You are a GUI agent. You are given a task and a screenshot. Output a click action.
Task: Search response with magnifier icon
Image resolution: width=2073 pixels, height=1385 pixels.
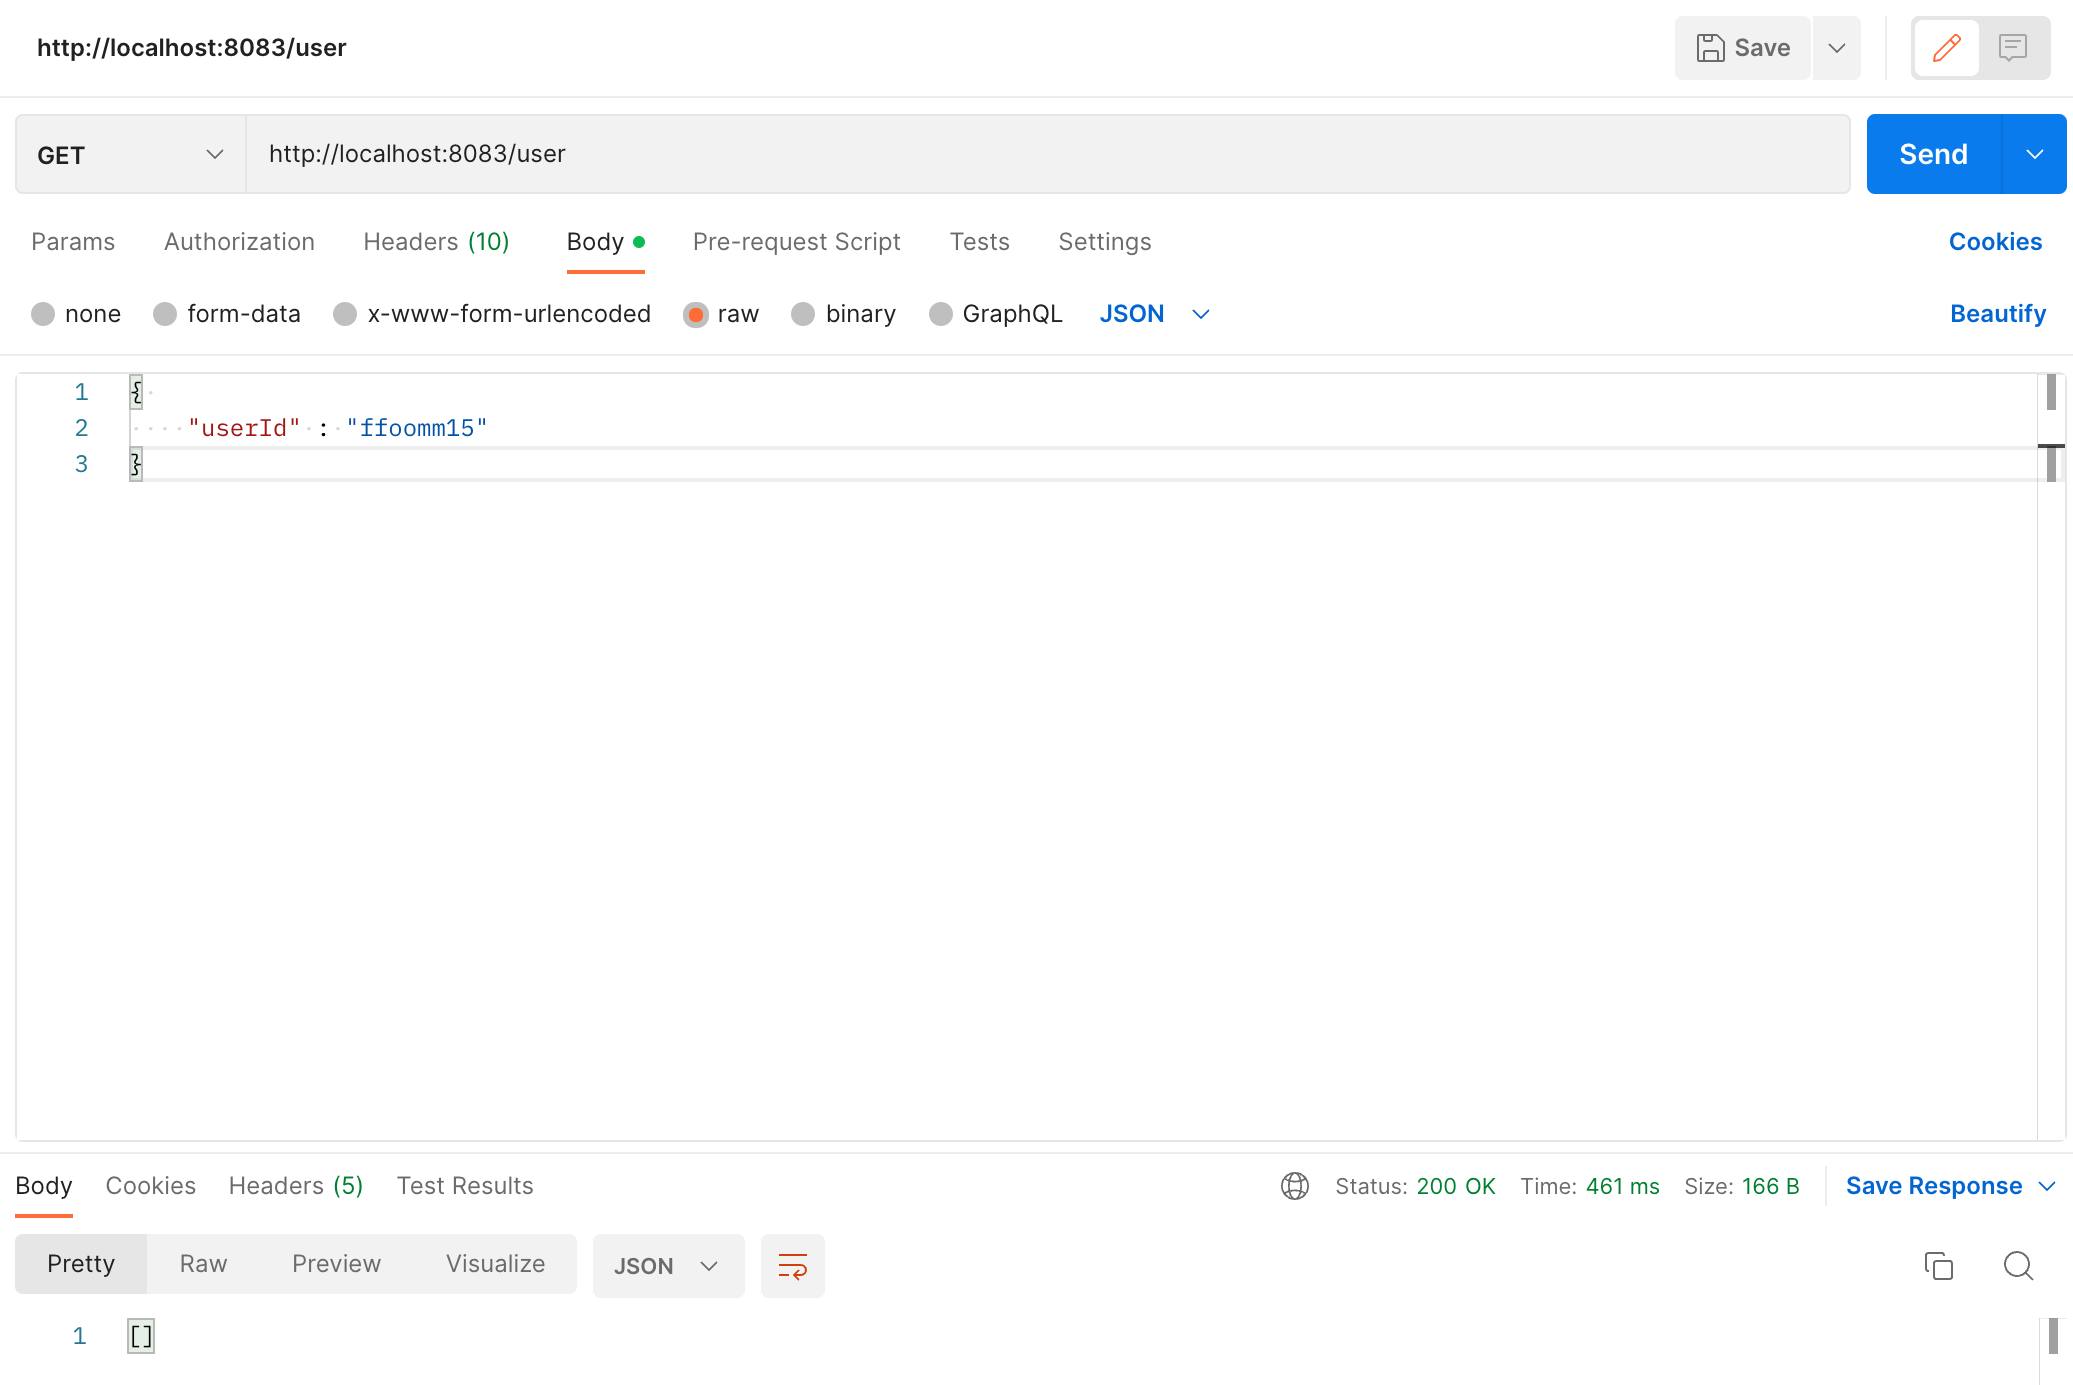point(2018,1266)
